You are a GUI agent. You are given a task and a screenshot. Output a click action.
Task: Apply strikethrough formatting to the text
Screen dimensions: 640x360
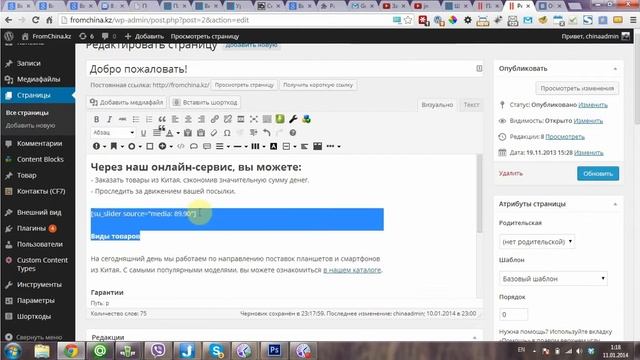click(122, 119)
